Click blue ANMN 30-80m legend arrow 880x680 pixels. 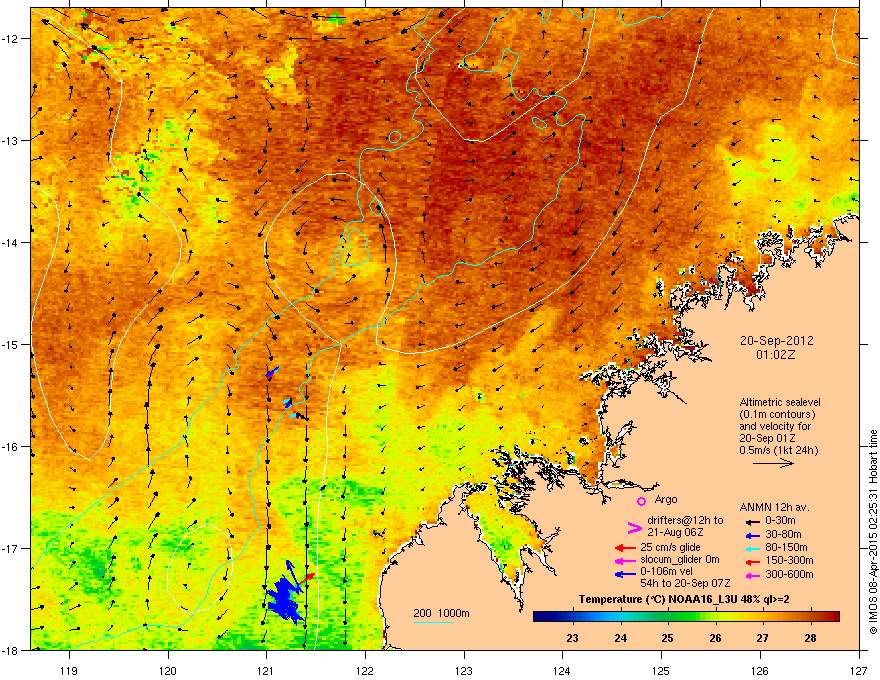[751, 535]
